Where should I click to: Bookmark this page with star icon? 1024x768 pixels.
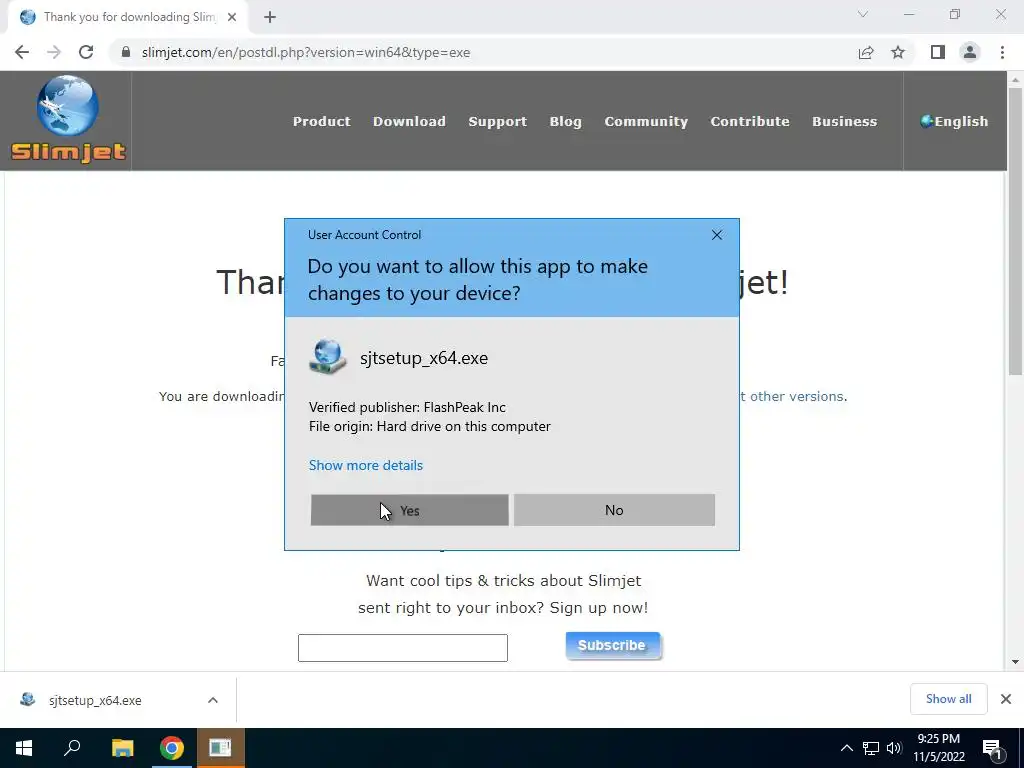tap(898, 52)
